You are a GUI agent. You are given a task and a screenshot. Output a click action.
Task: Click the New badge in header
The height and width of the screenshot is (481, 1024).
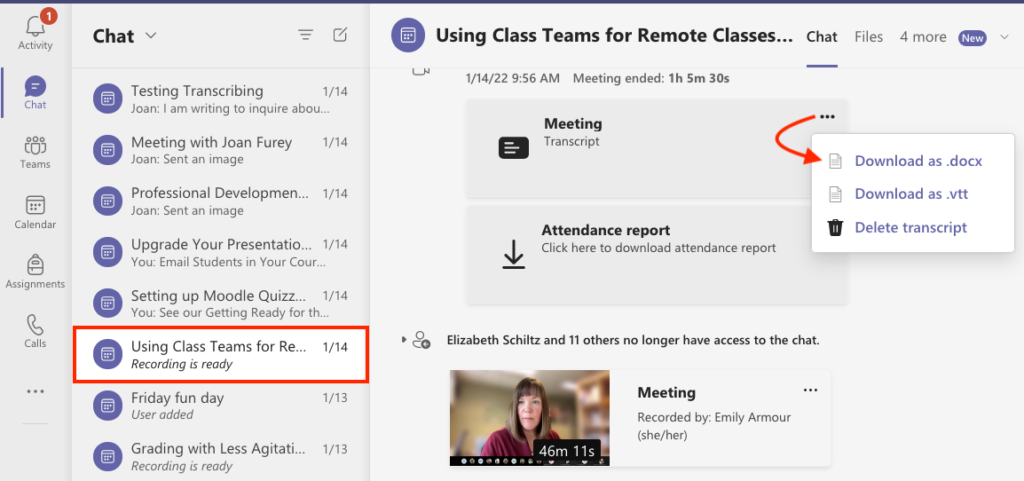[x=972, y=38]
